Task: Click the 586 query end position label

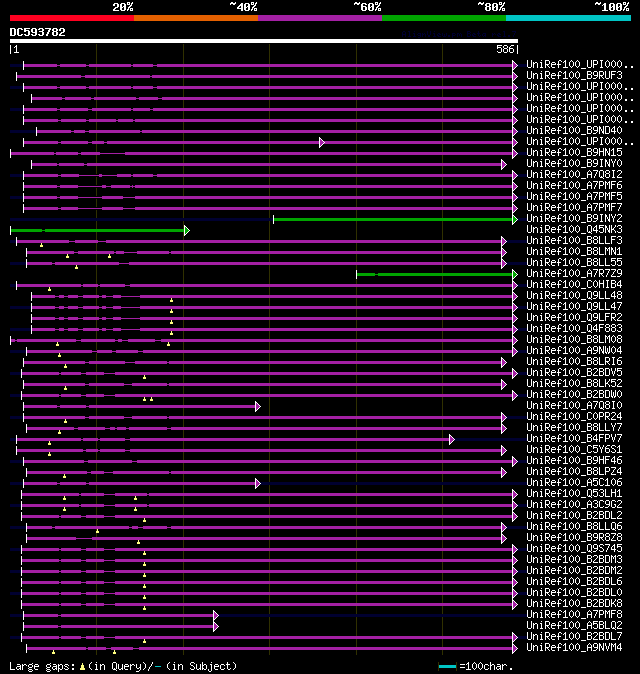Action: coord(505,49)
